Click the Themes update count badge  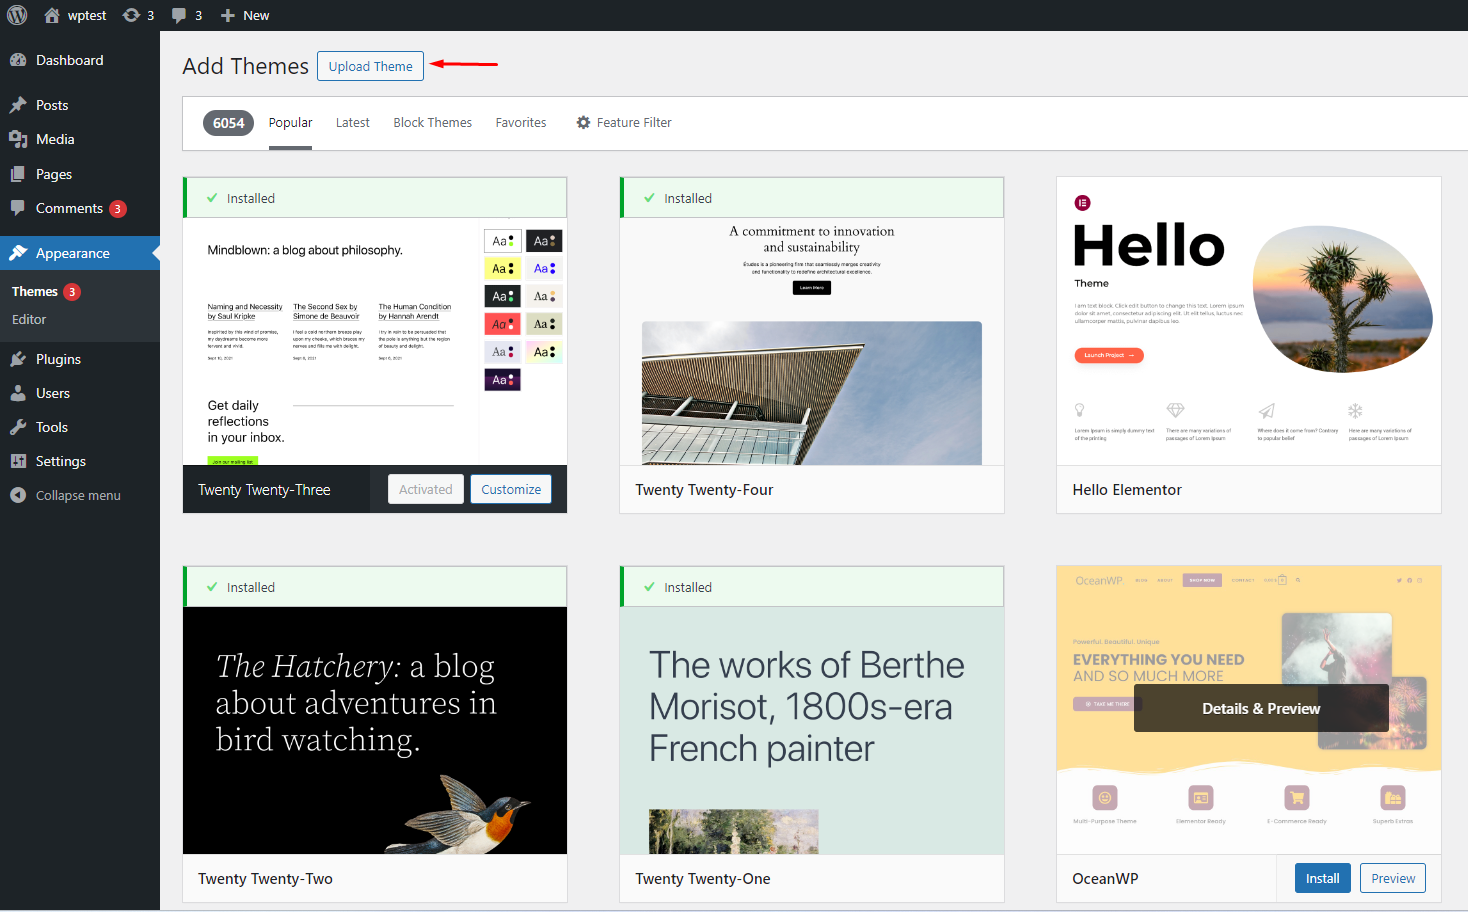pyautogui.click(x=72, y=292)
